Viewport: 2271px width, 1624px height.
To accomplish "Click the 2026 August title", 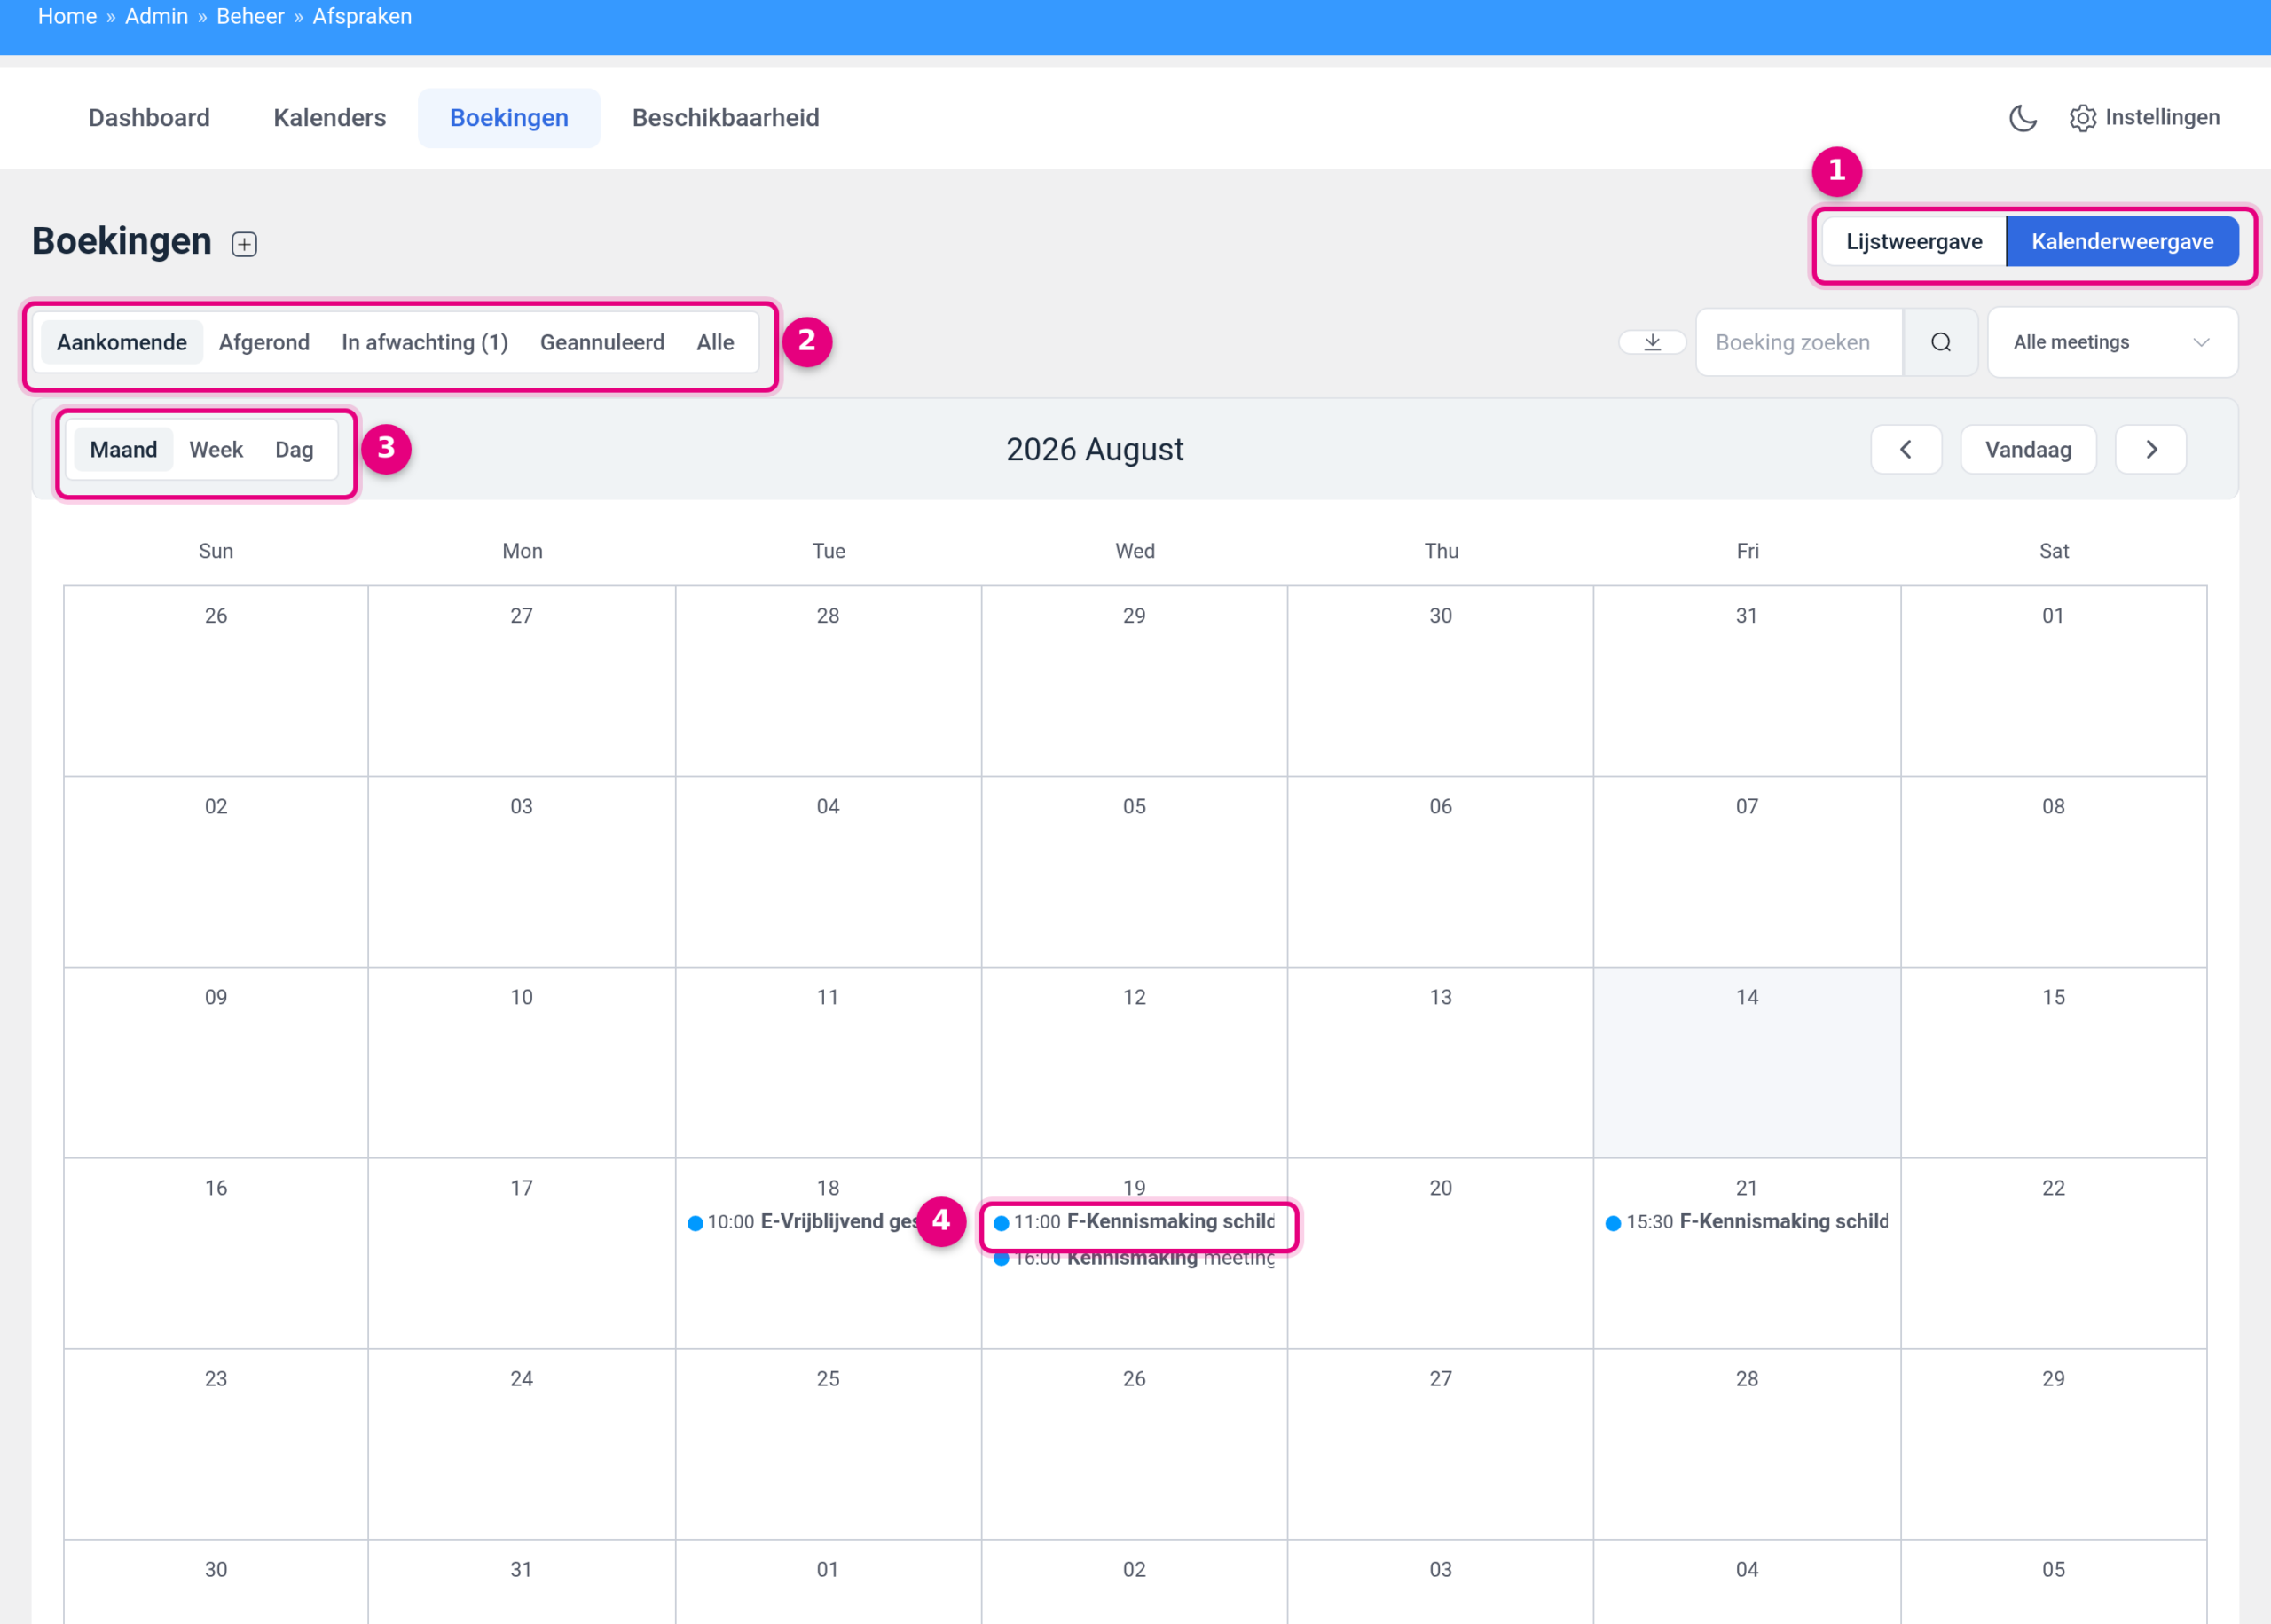I will coord(1094,450).
